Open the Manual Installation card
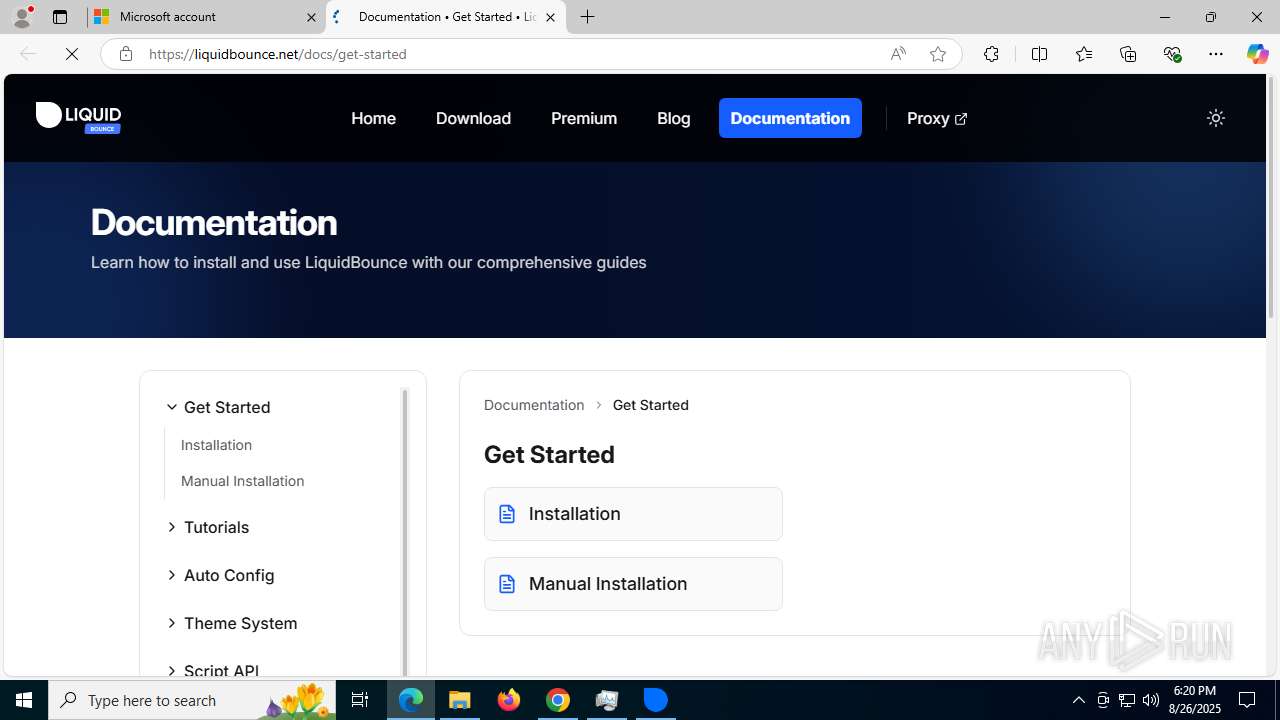Viewport: 1280px width, 720px height. coord(633,584)
